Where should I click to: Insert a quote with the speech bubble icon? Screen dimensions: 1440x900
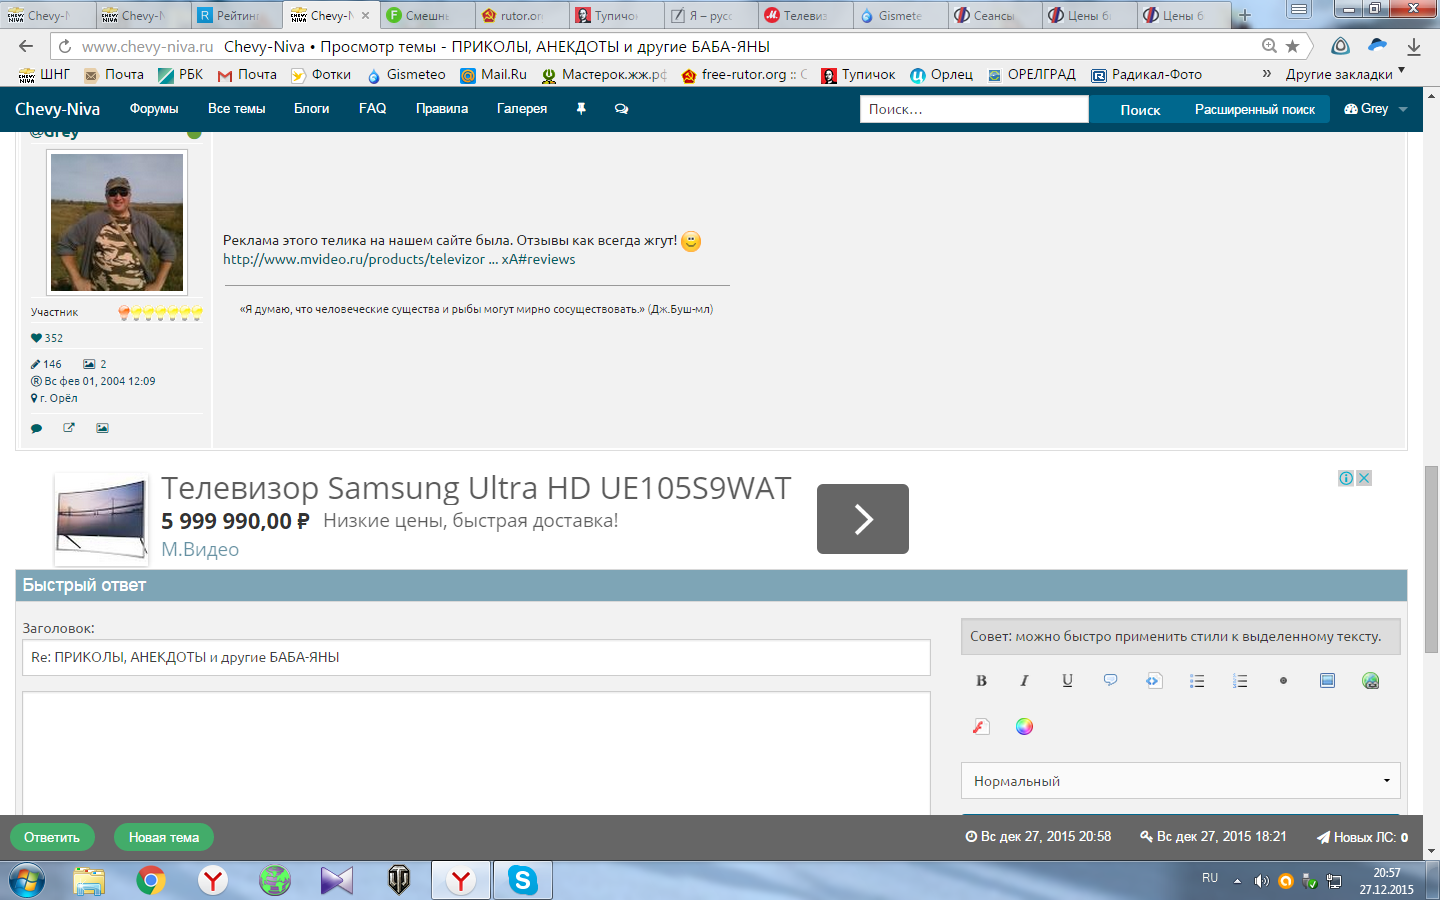click(1110, 681)
